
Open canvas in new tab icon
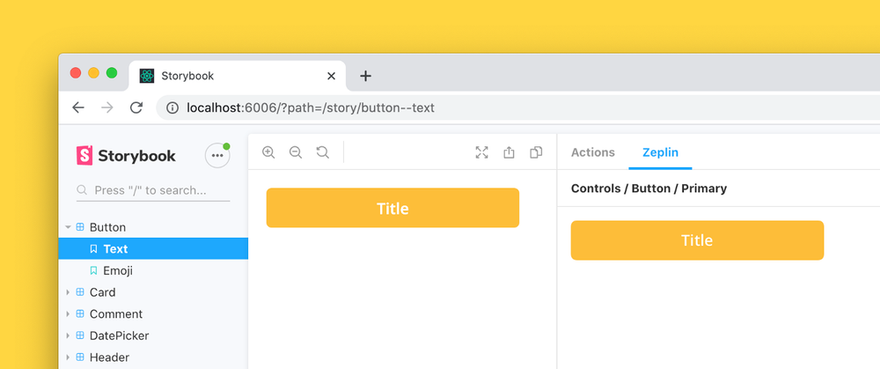click(508, 152)
